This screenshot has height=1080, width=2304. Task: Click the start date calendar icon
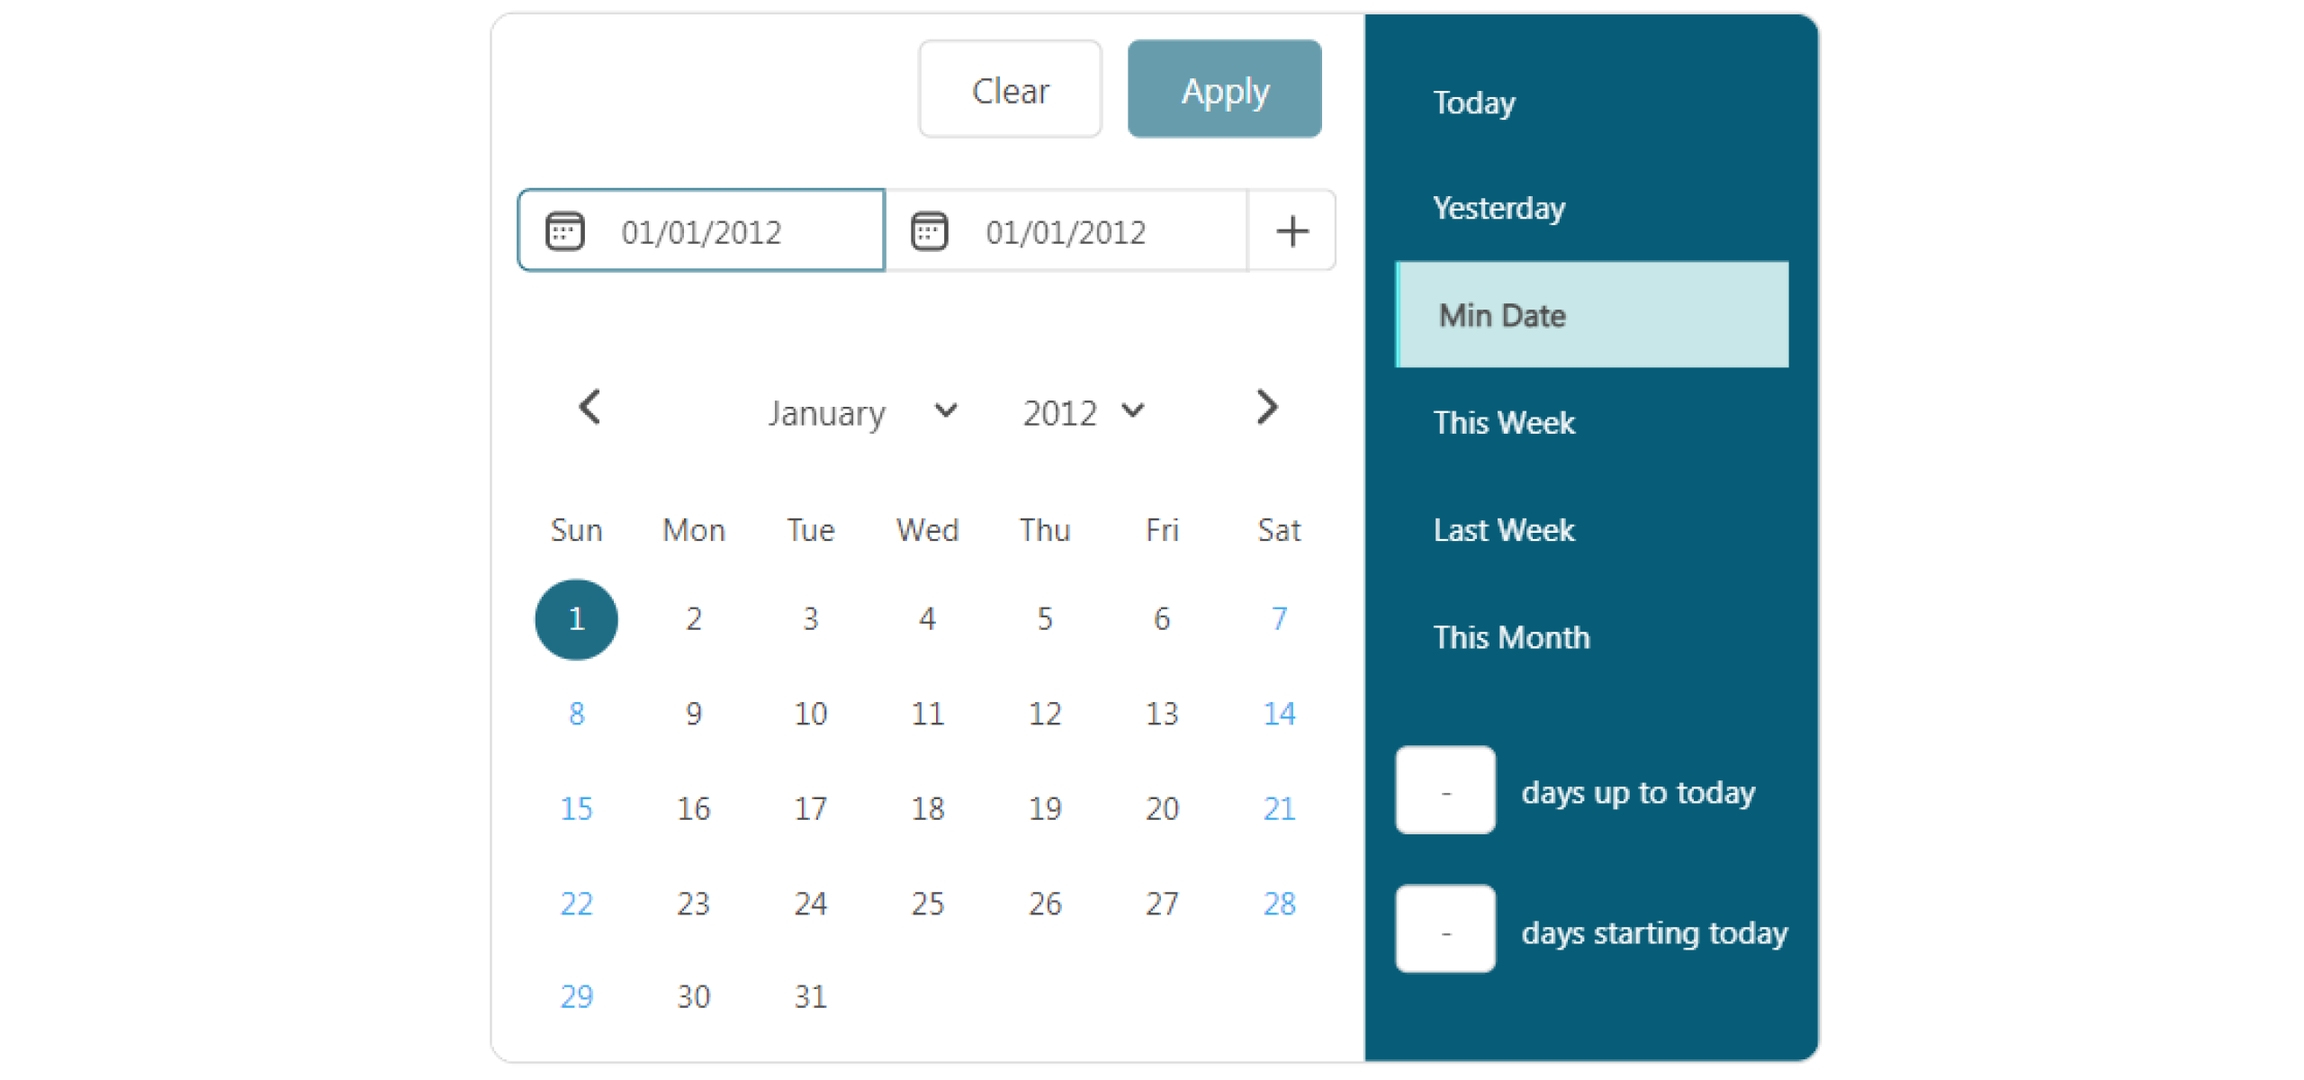pos(564,231)
